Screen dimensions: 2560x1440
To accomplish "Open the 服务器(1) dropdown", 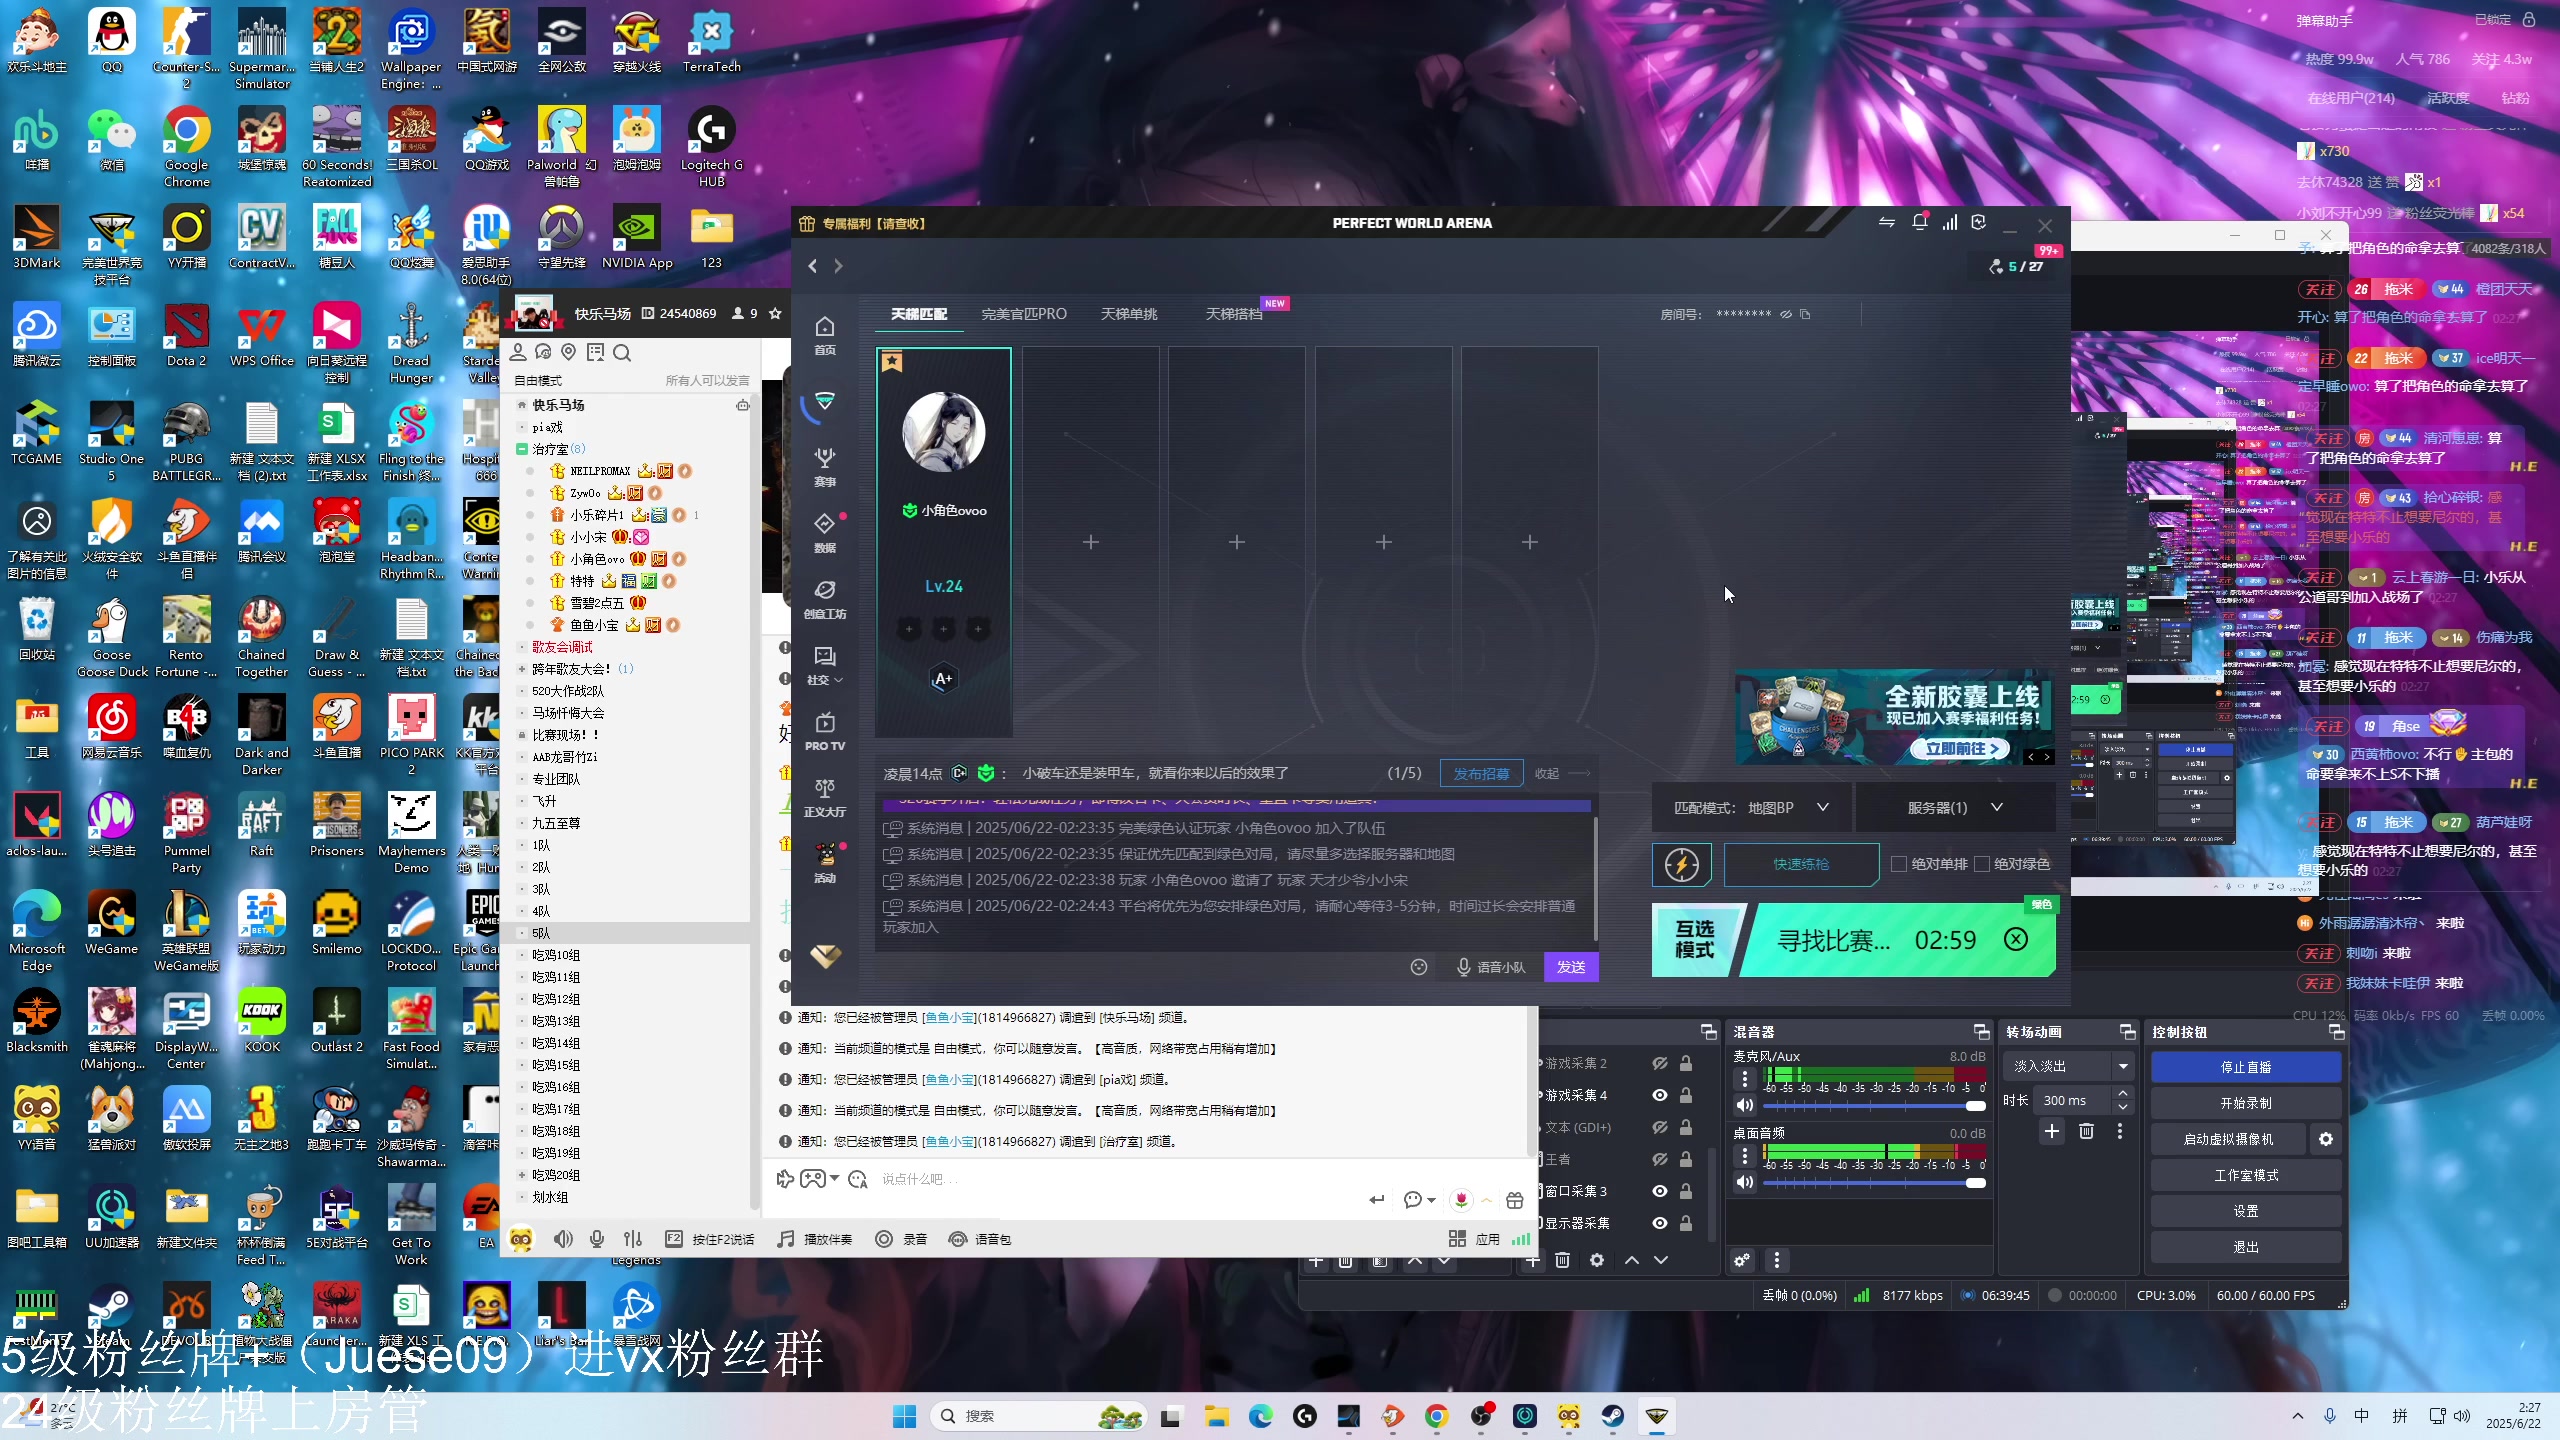I will click(1954, 808).
